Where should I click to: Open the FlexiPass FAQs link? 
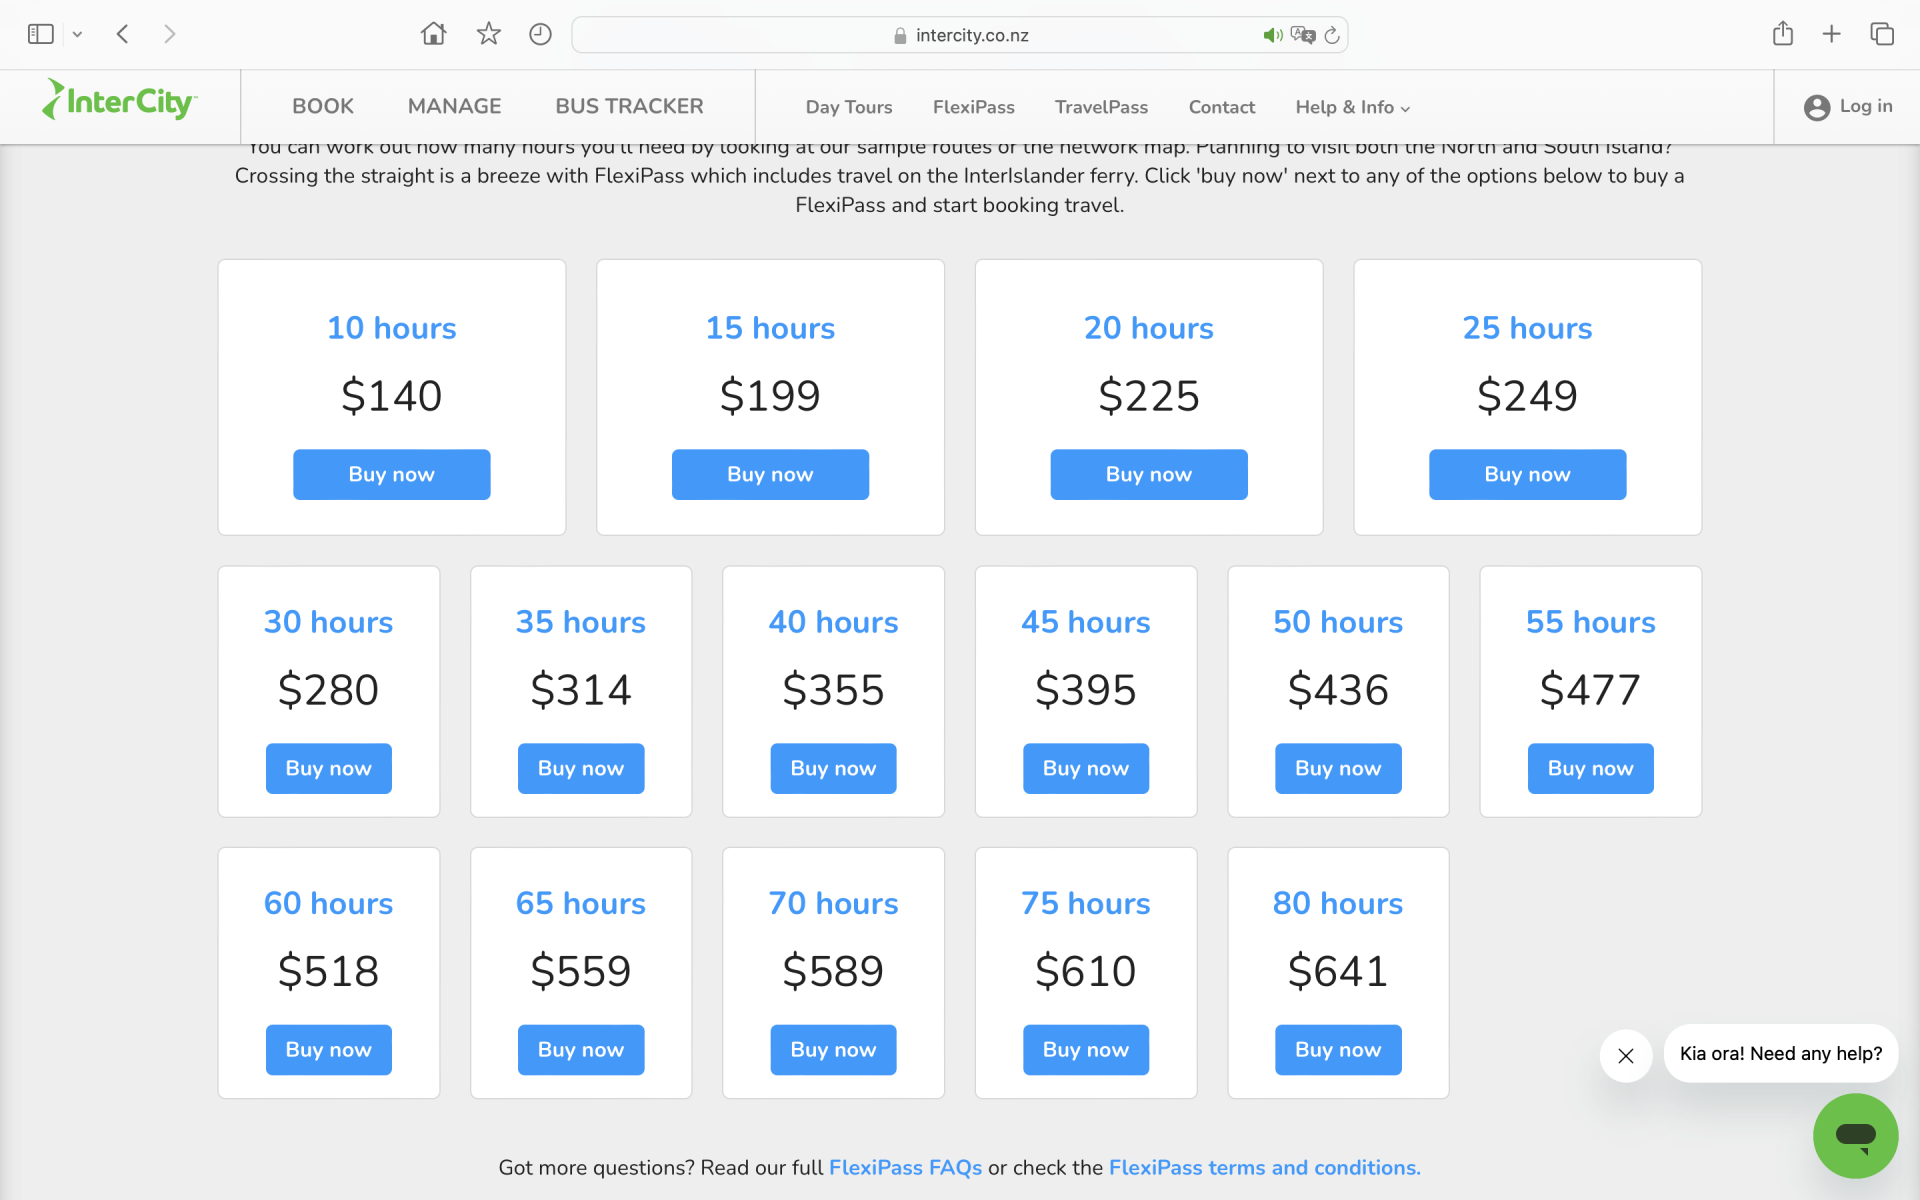point(905,1167)
